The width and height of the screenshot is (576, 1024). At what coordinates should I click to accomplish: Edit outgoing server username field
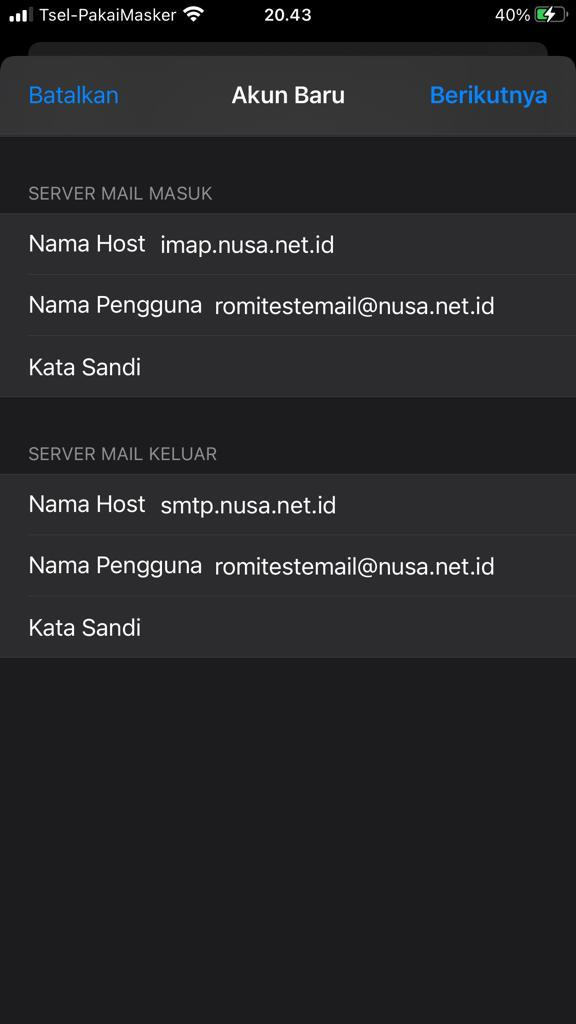pyautogui.click(x=288, y=566)
